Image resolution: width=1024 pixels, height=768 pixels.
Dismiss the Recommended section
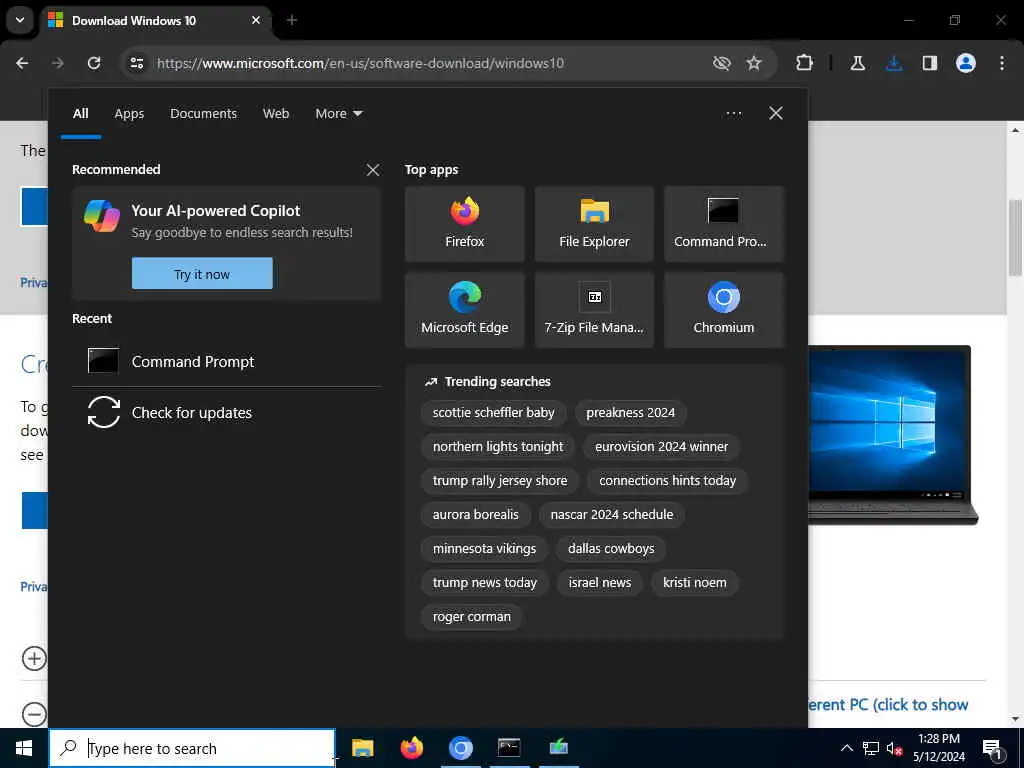coord(373,170)
